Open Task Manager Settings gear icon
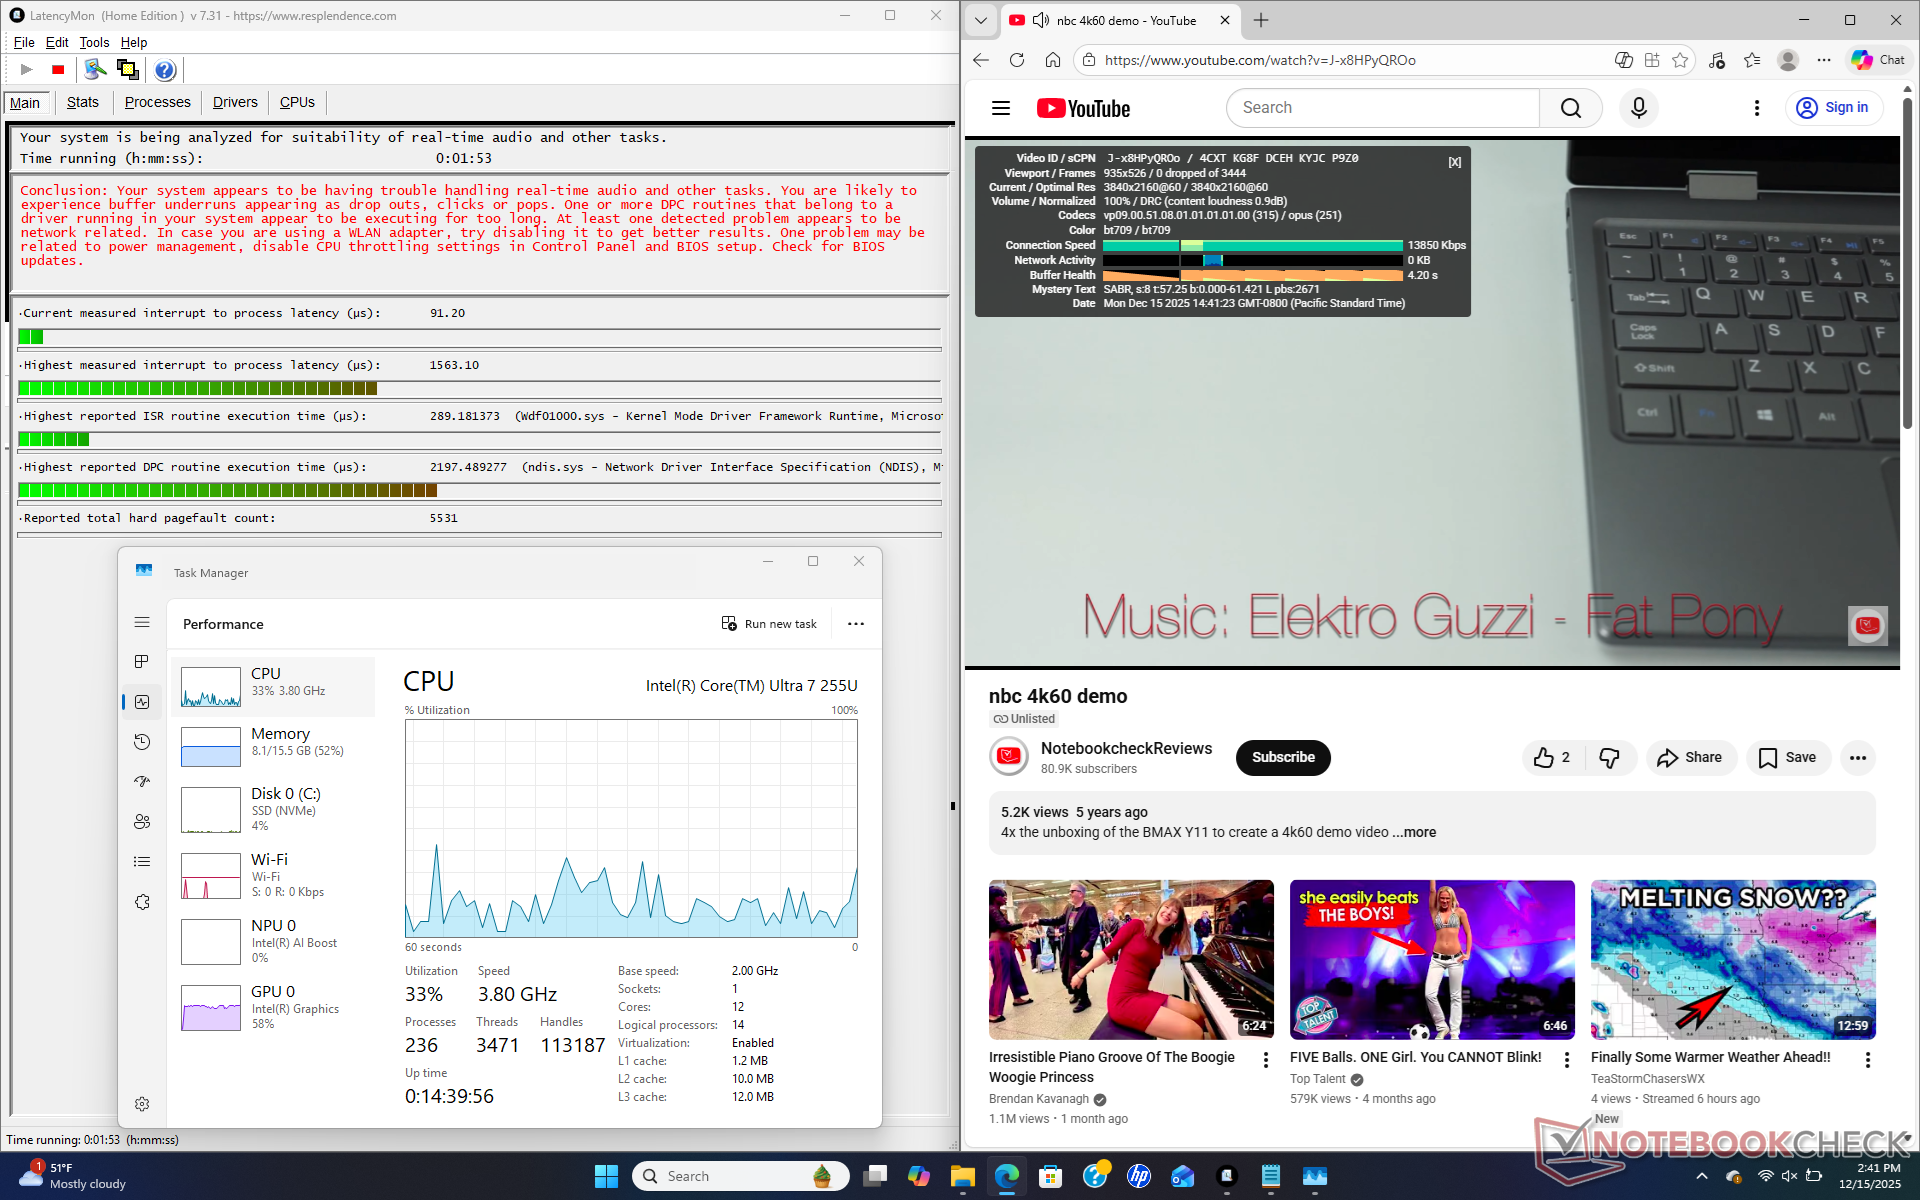Viewport: 1920px width, 1200px height. (142, 1104)
